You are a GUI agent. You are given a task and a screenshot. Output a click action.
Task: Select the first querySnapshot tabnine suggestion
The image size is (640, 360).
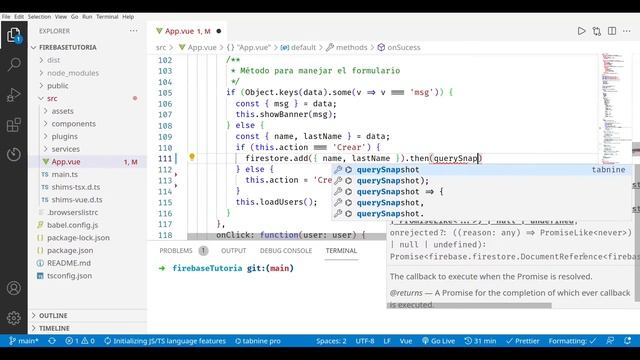(x=481, y=169)
